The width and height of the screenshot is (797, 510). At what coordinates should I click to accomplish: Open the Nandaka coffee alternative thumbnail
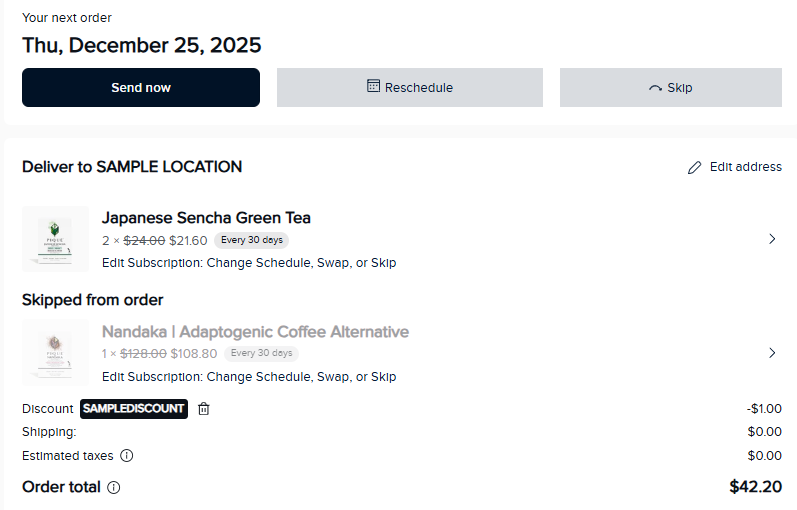(x=55, y=353)
